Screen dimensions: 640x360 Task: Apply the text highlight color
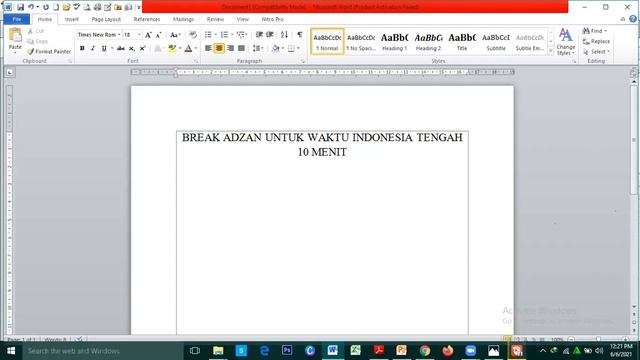point(172,48)
